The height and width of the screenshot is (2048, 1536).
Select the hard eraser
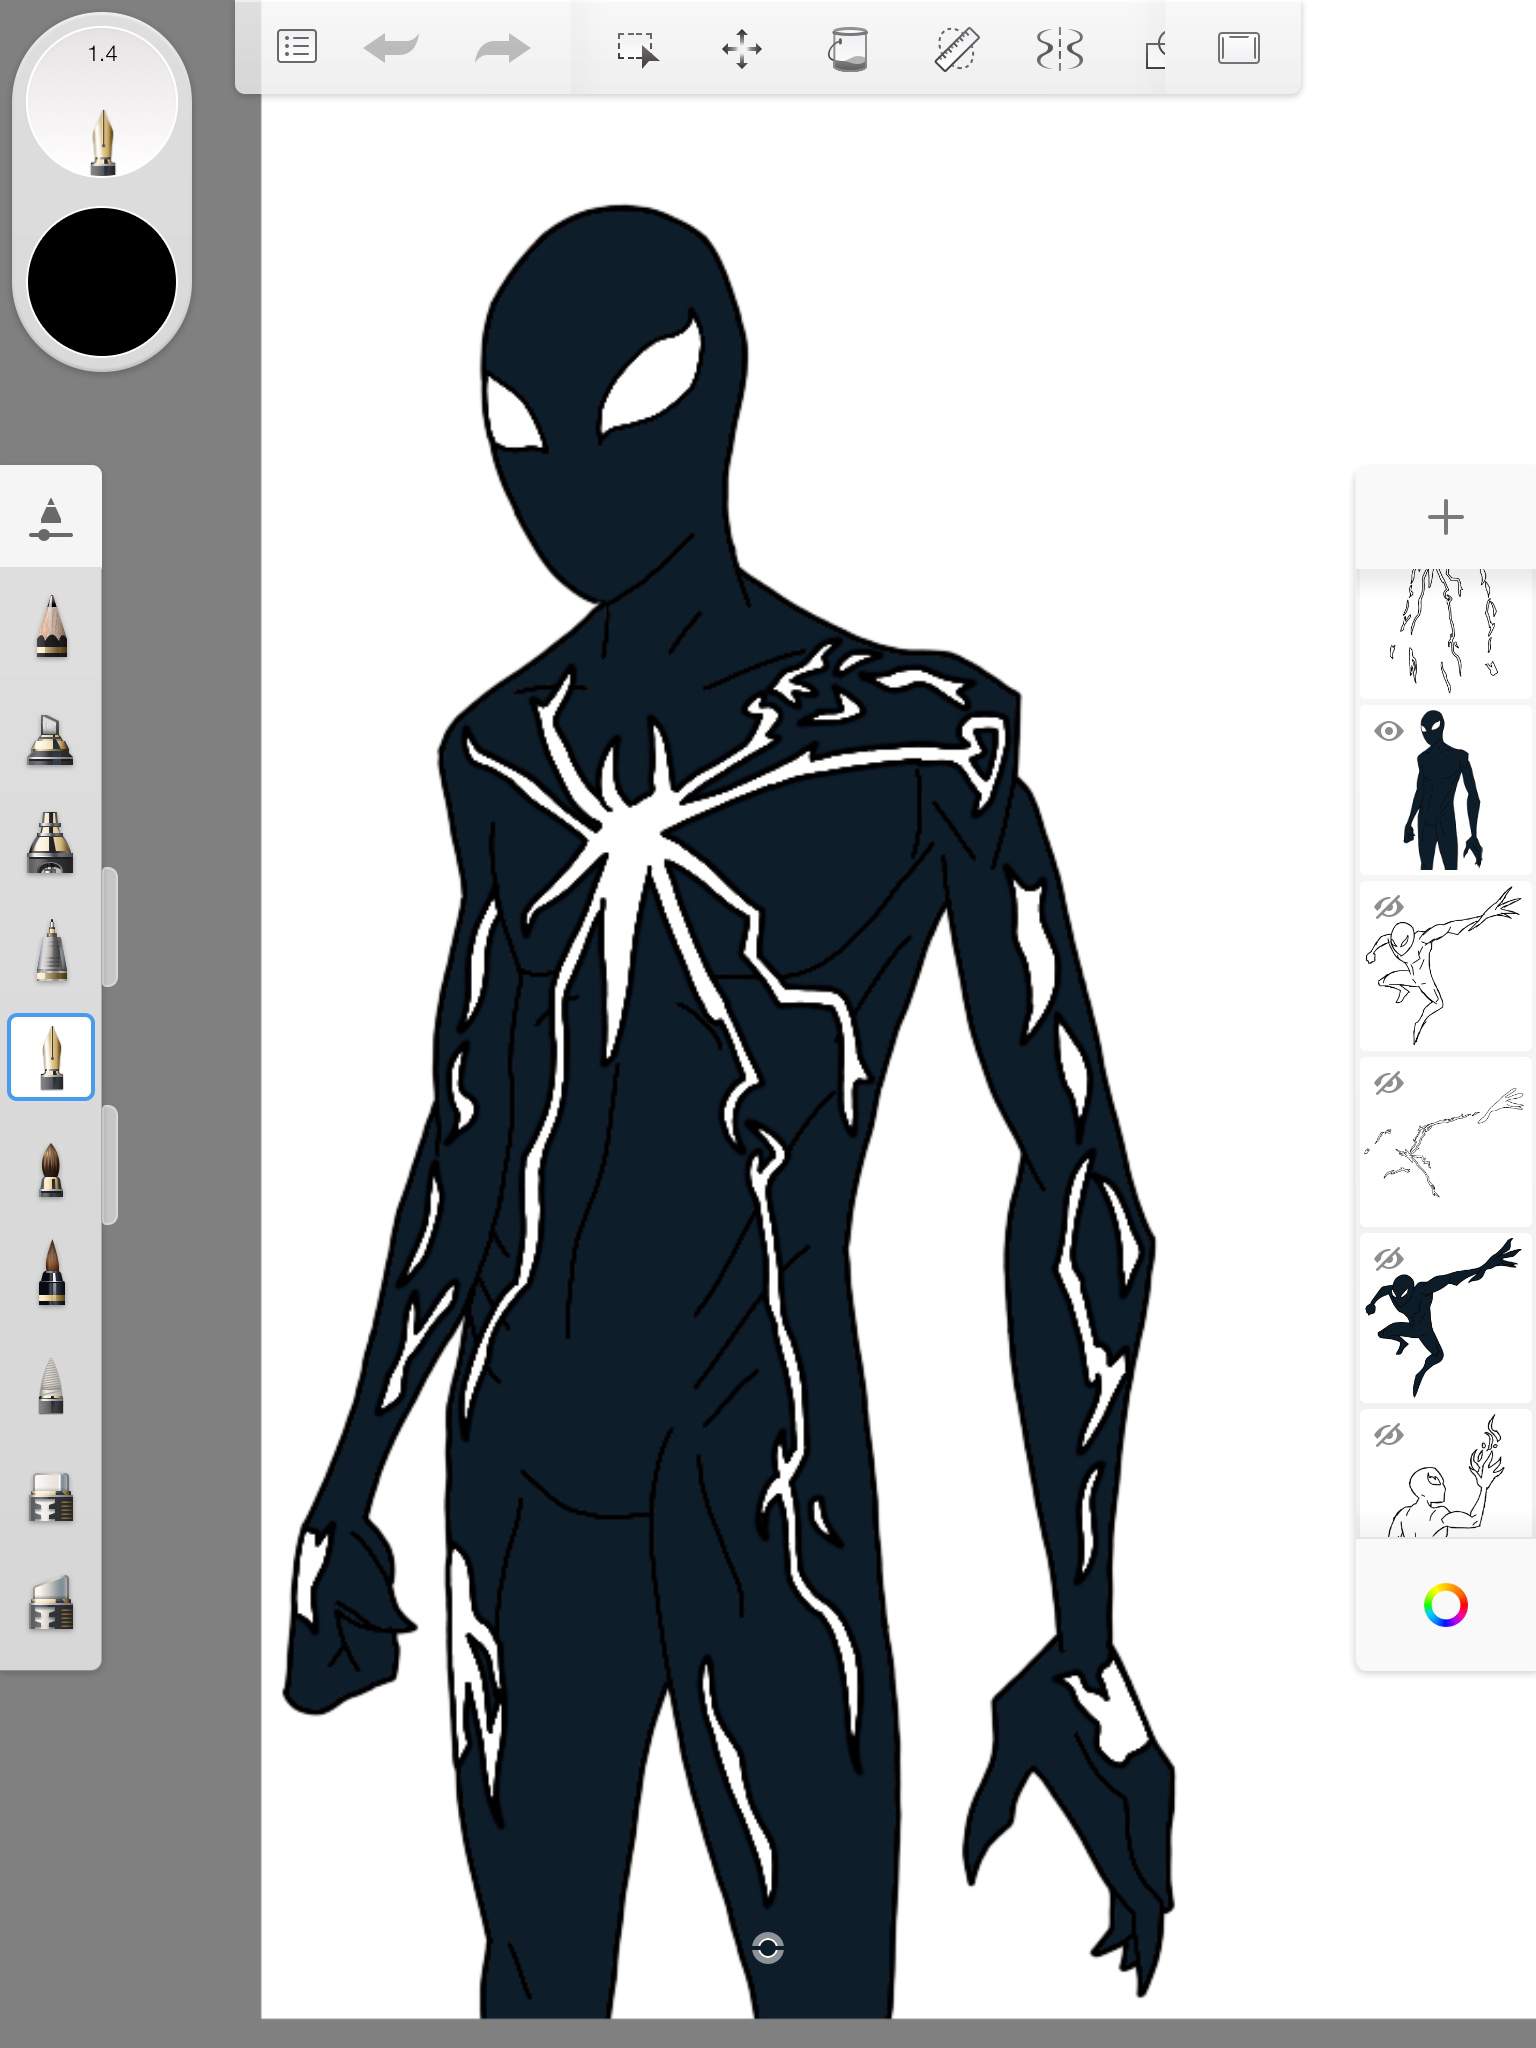(x=51, y=1497)
